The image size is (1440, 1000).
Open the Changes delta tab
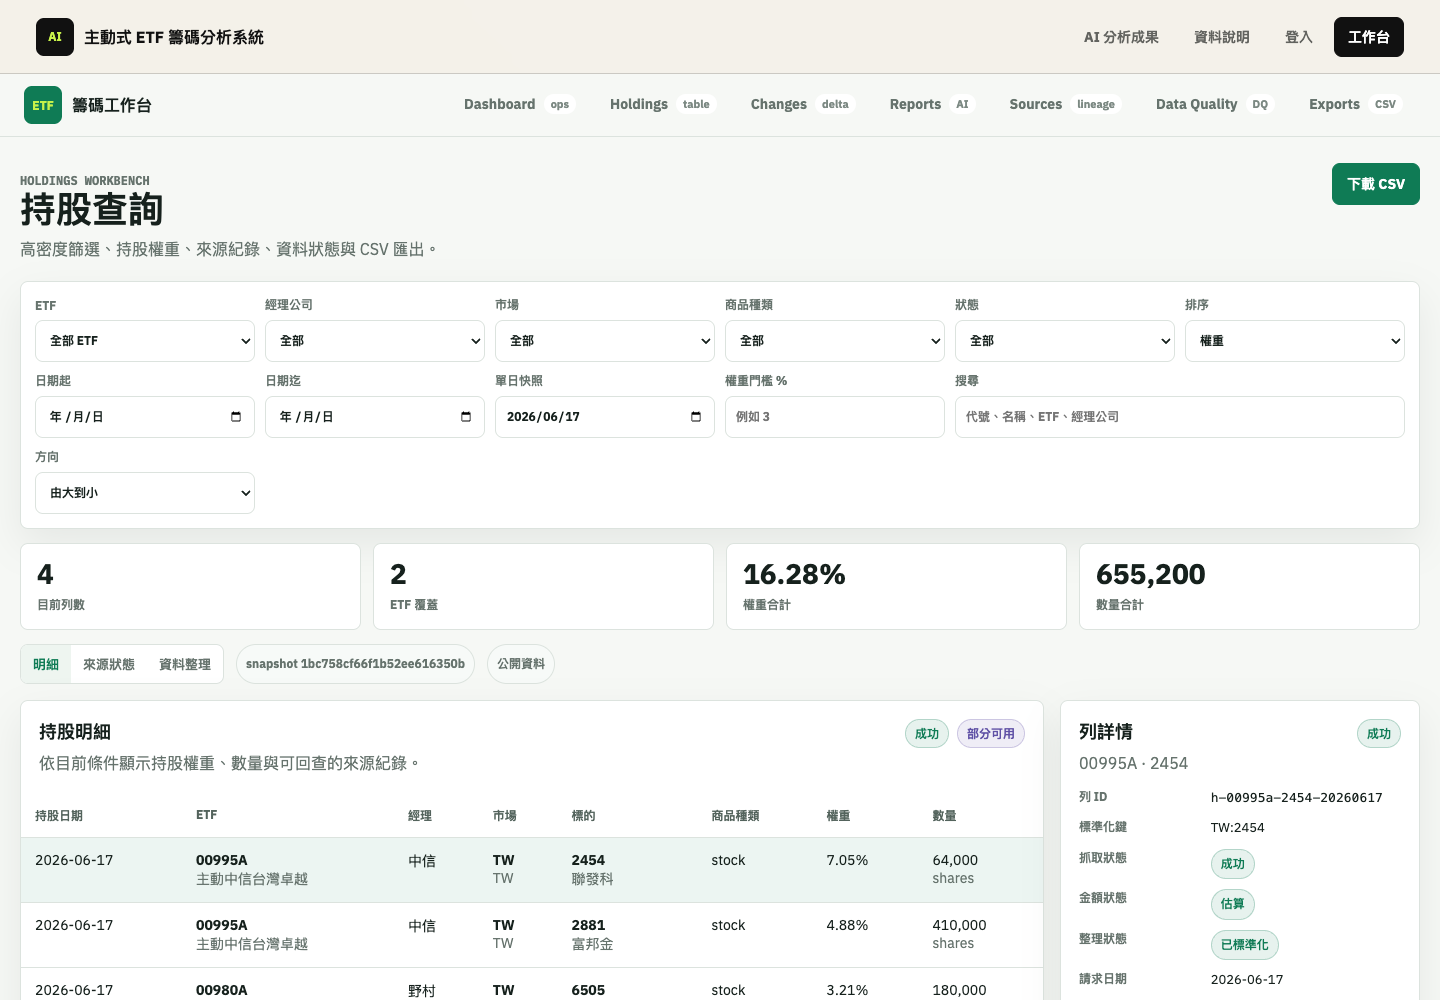[802, 104]
